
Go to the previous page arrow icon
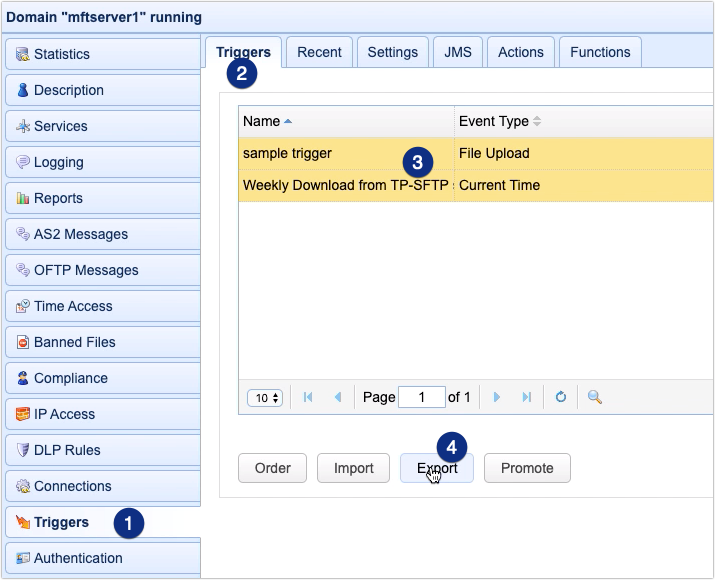pos(338,397)
